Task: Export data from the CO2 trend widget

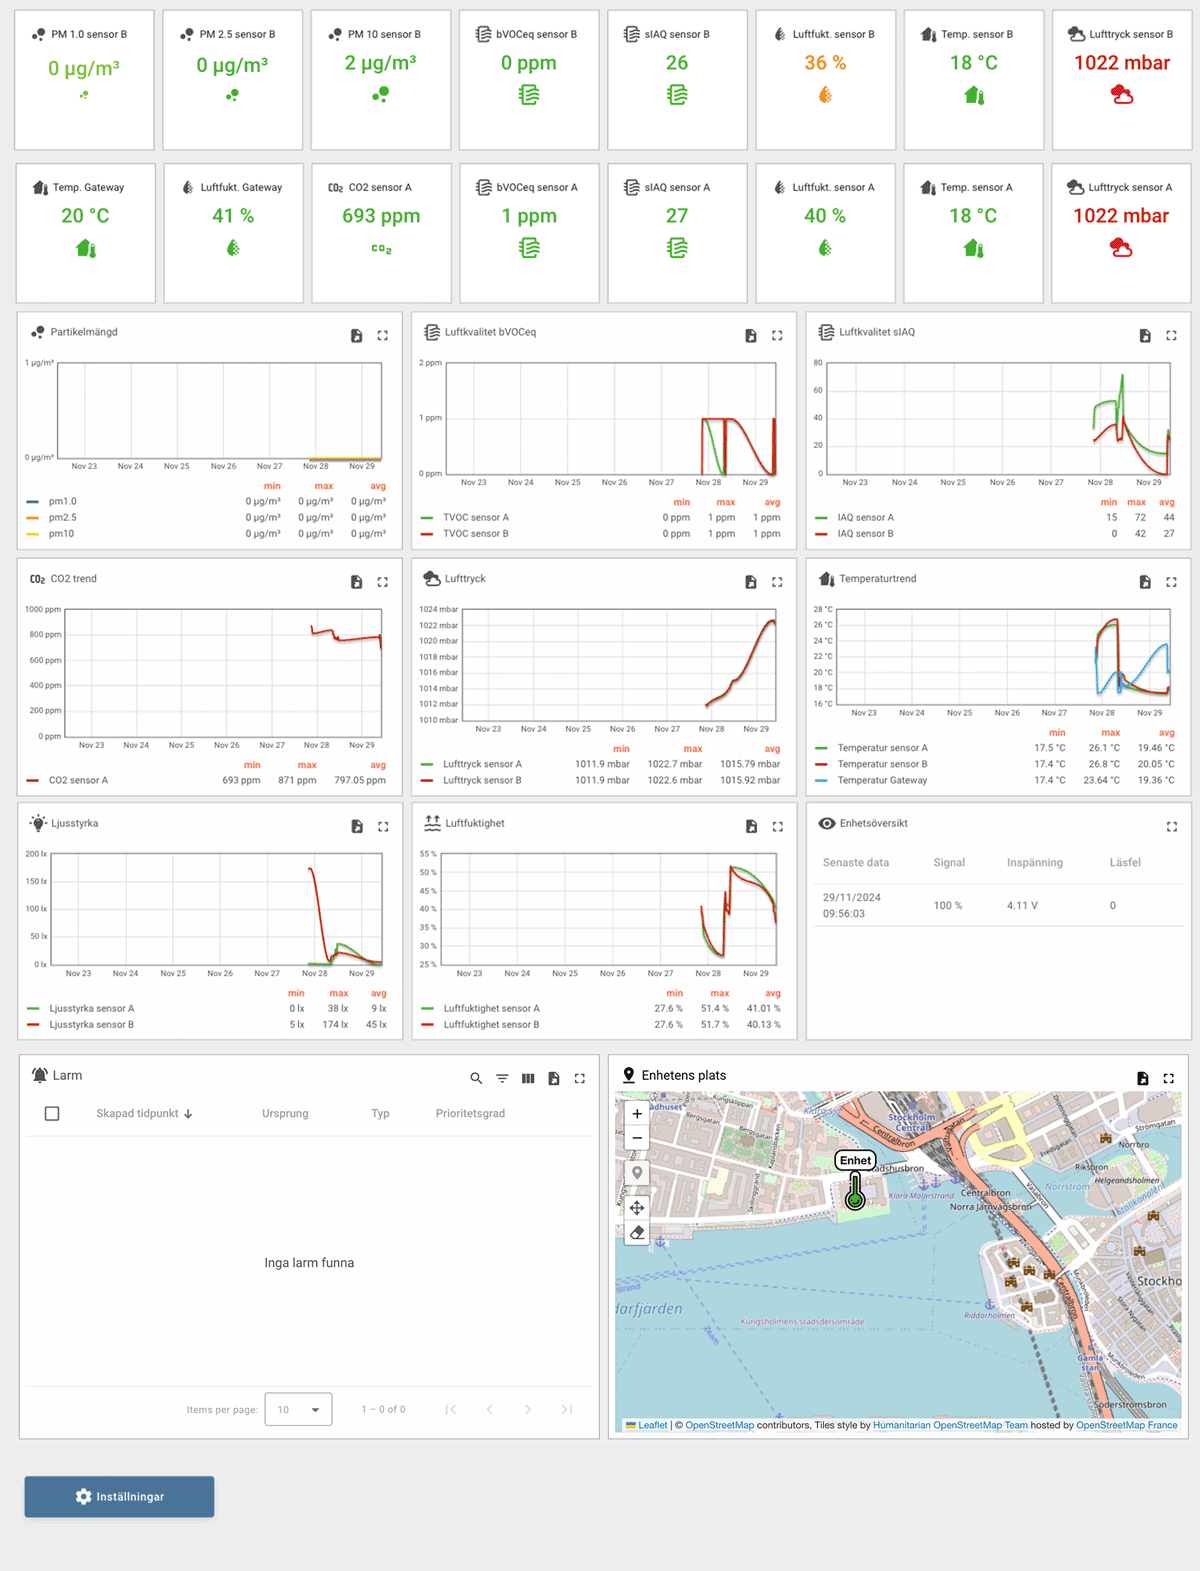Action: click(x=357, y=582)
